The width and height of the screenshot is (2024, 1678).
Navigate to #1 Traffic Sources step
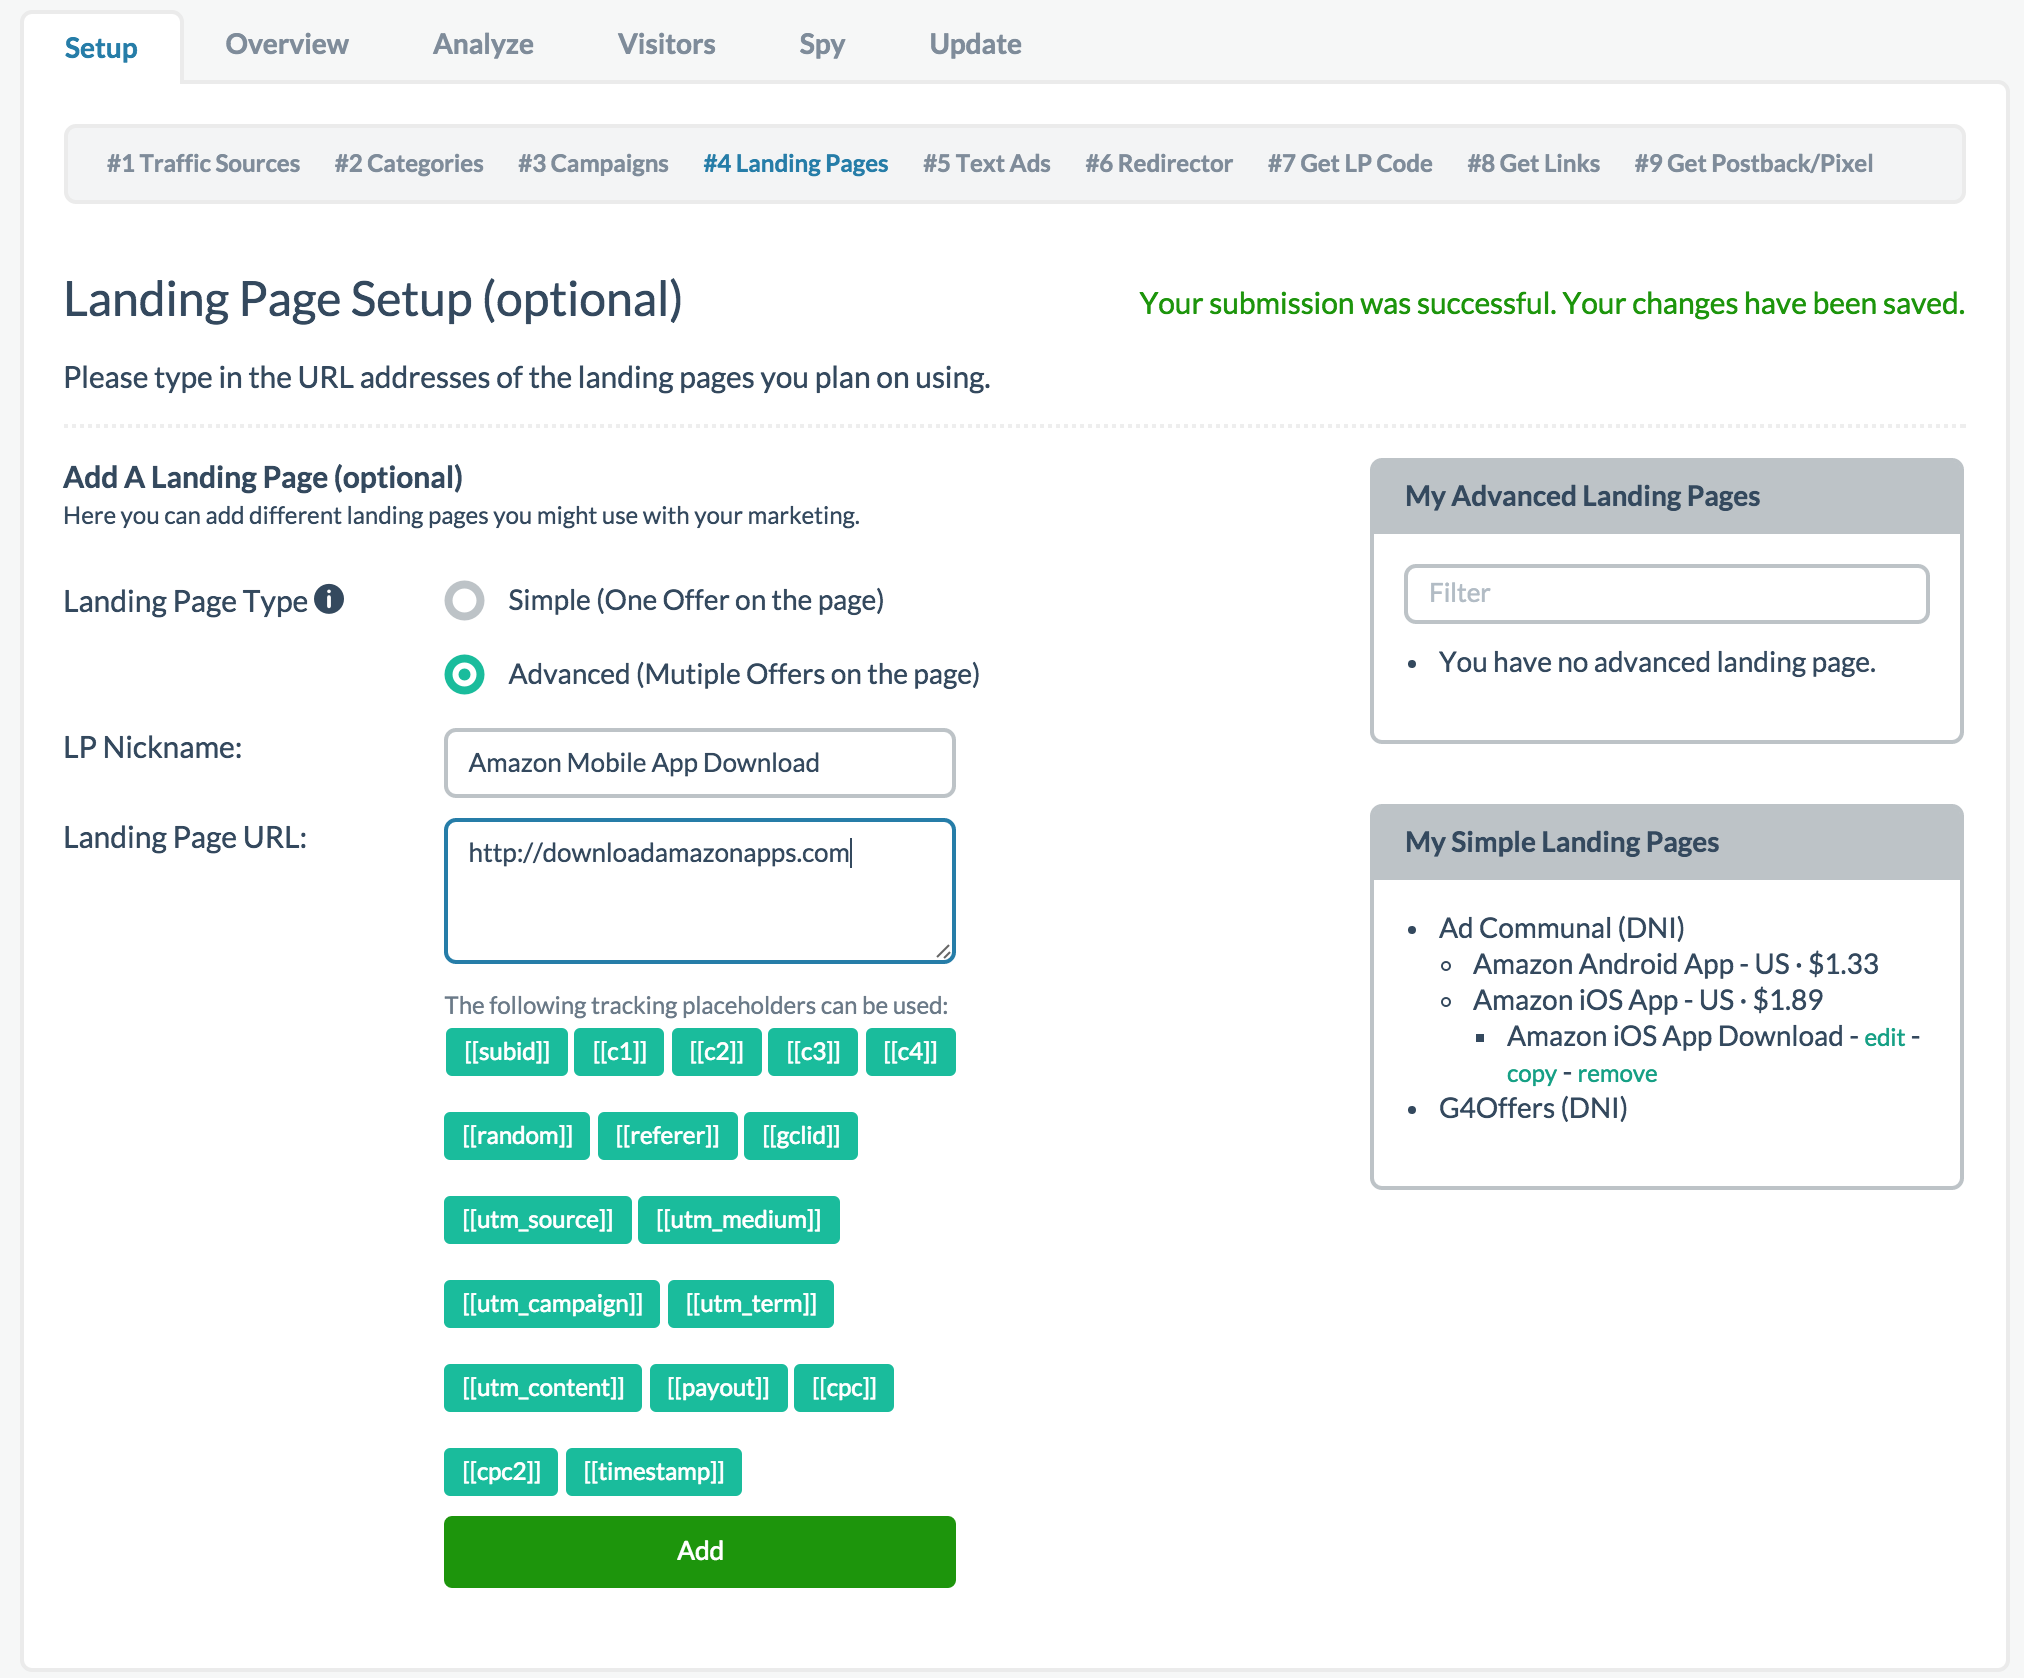click(x=203, y=163)
